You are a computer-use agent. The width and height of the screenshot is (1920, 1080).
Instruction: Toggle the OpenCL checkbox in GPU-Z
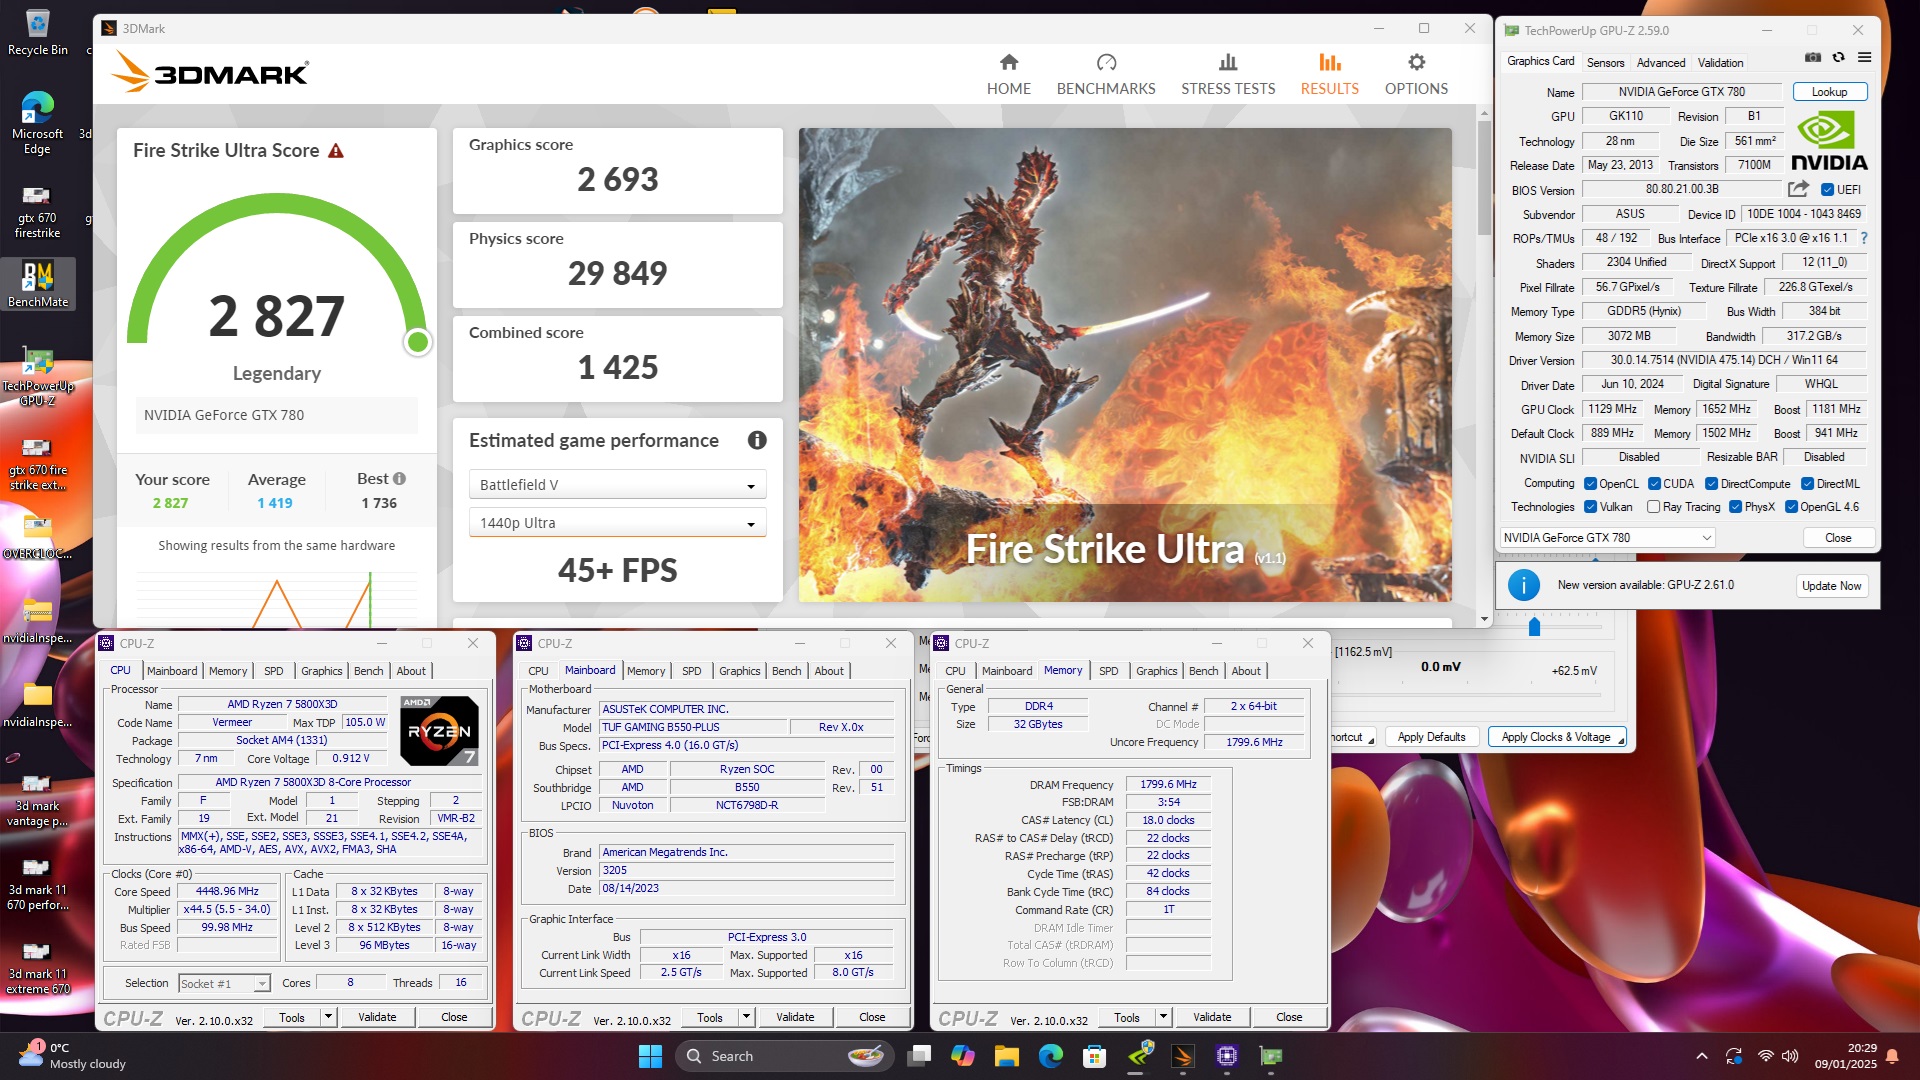coord(1590,484)
